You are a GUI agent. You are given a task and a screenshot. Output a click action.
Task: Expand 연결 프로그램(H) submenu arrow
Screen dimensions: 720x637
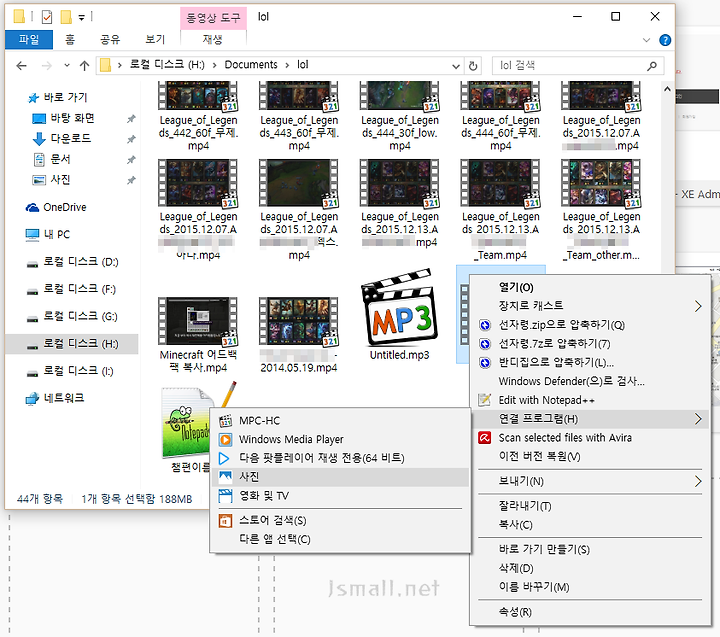[698, 419]
